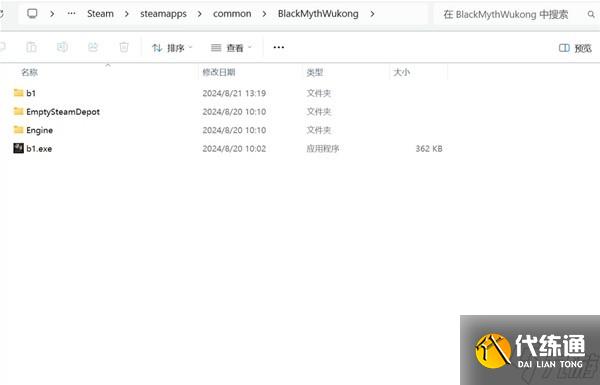
Task: Open the 查看 view dropdown
Action: click(x=231, y=48)
